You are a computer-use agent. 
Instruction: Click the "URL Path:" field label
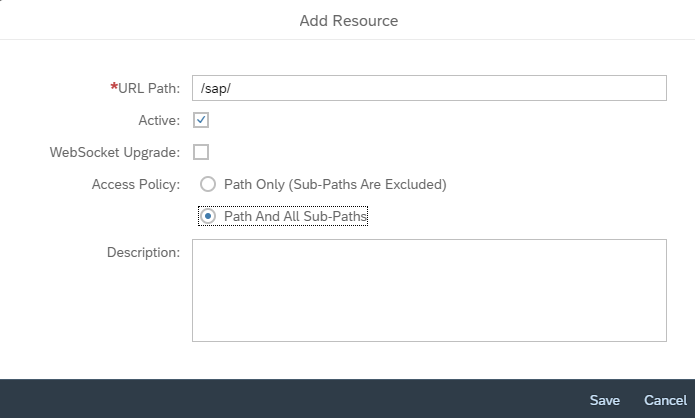[149, 88]
